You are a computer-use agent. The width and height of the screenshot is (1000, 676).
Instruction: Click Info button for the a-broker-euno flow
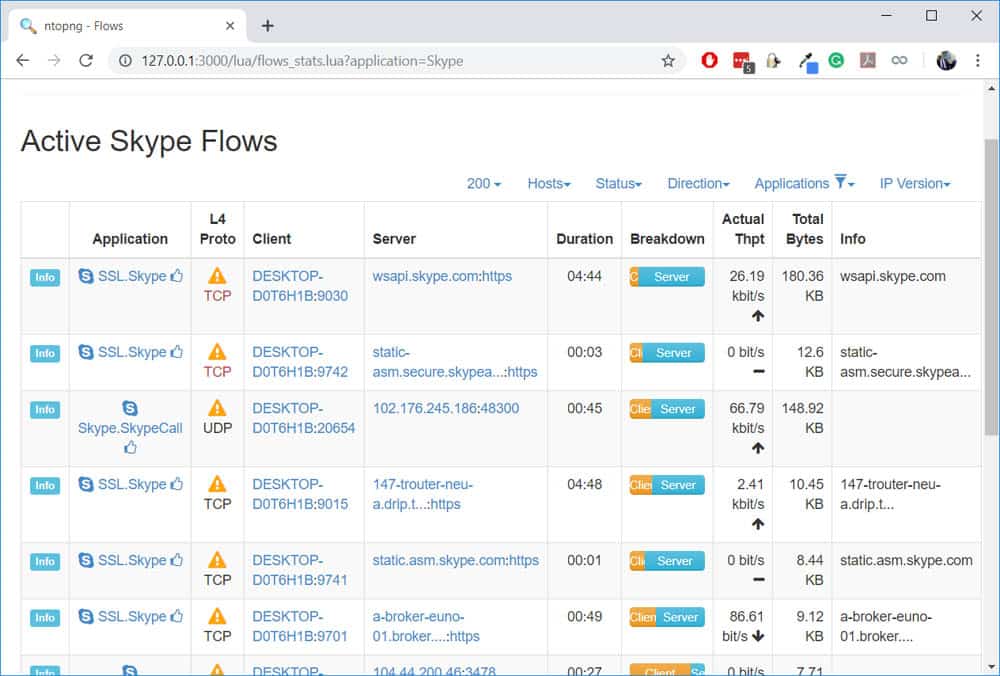click(x=45, y=617)
